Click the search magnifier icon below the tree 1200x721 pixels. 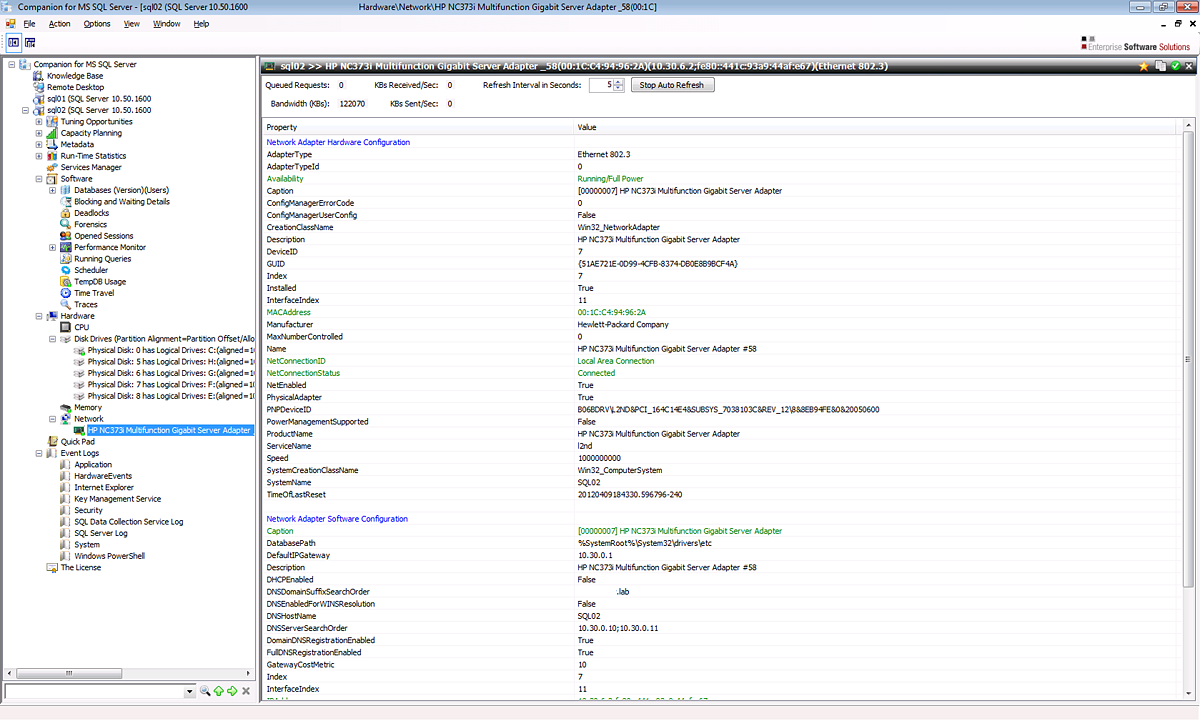[205, 691]
